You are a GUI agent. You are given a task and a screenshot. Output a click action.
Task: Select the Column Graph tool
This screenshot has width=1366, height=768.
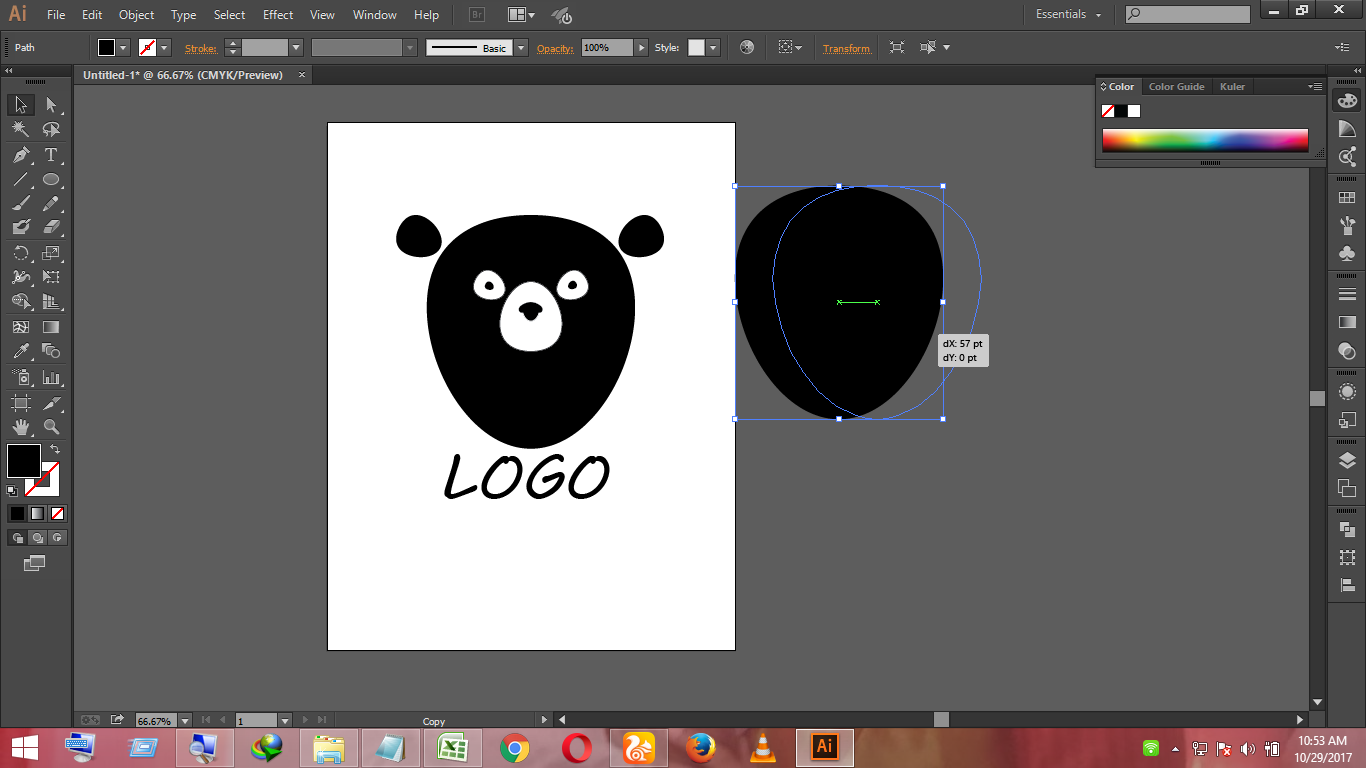51,378
